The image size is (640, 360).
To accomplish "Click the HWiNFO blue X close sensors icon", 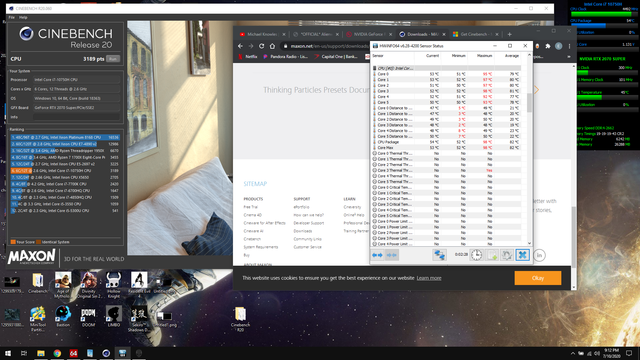I will pos(522,255).
